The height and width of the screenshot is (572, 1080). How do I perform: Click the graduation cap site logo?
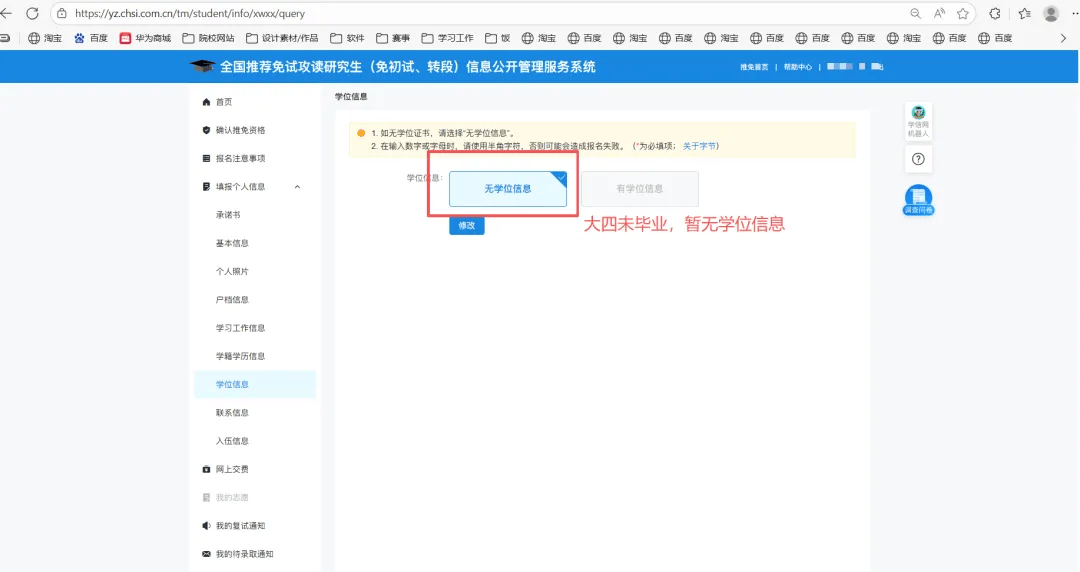pyautogui.click(x=202, y=66)
